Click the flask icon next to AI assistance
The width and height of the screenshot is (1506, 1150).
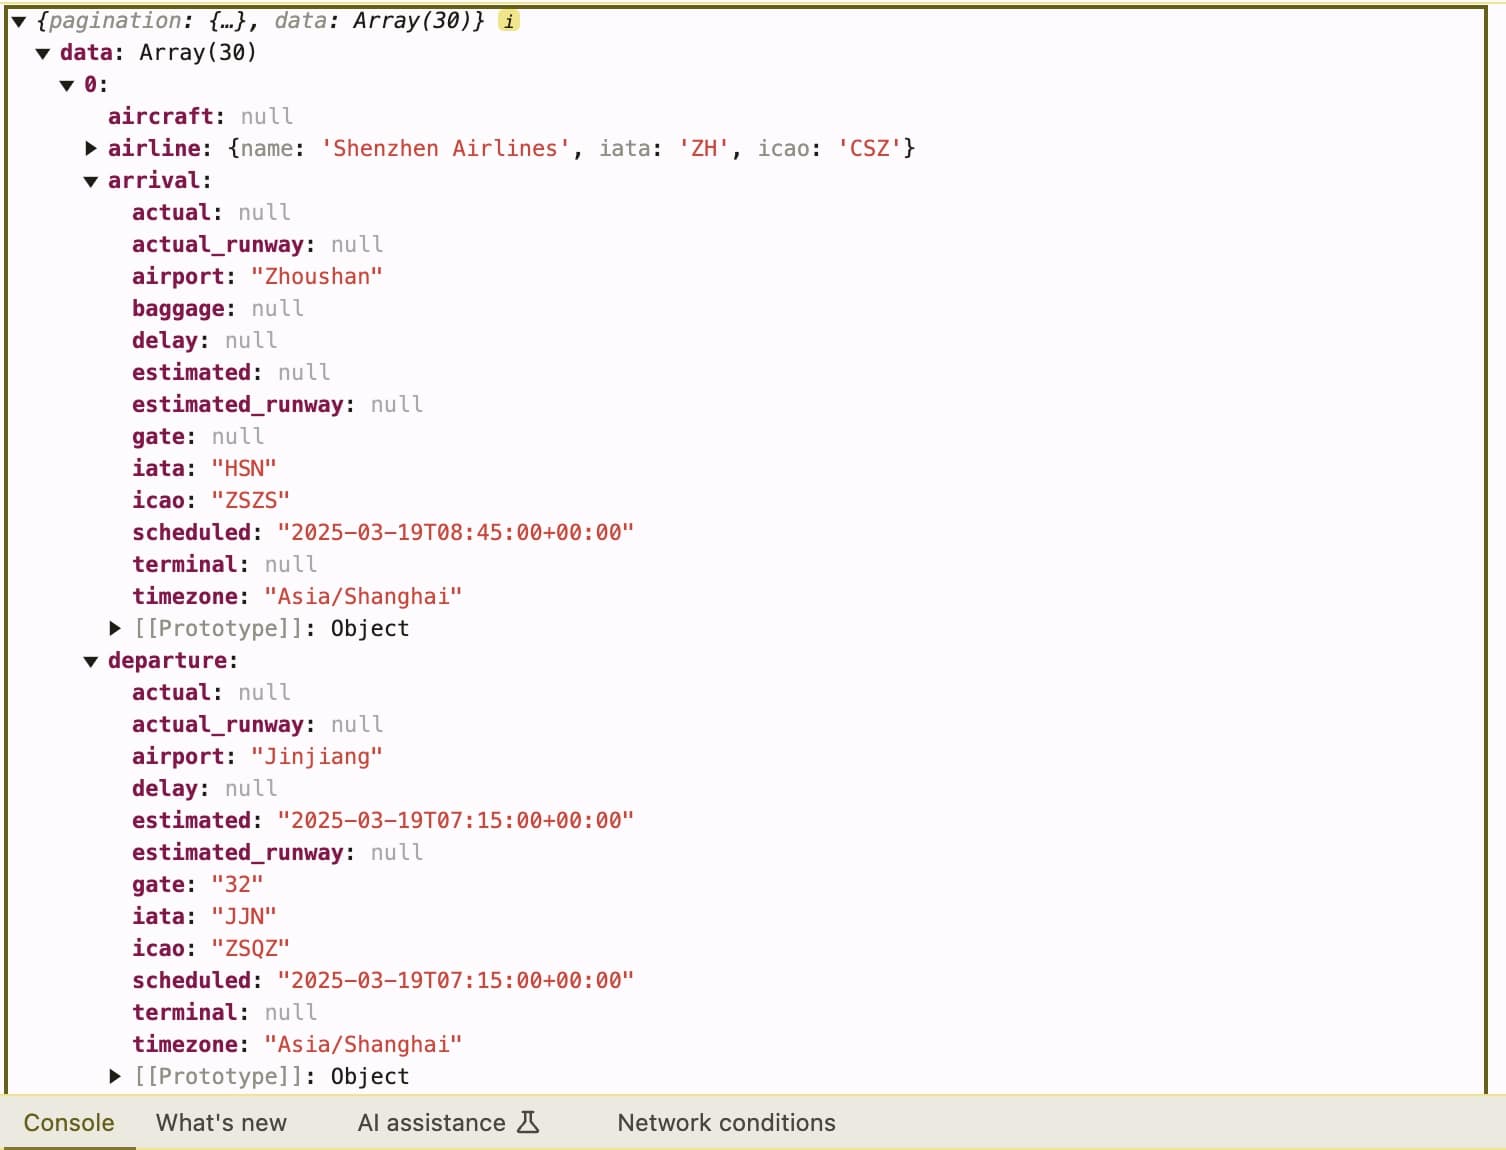529,1122
